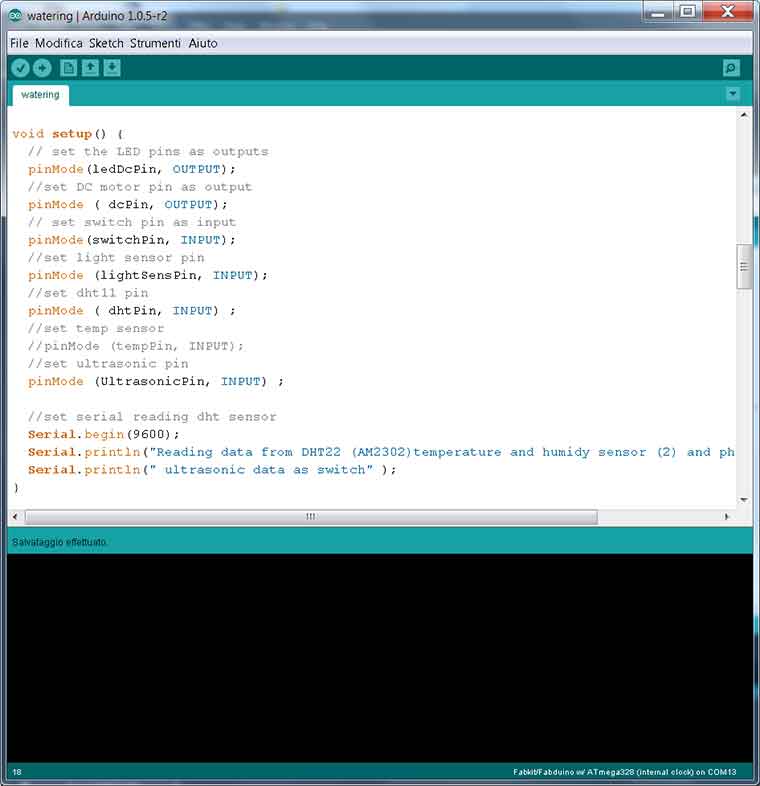Save sketch with the Save icon
The width and height of the screenshot is (760, 786).
pos(112,68)
